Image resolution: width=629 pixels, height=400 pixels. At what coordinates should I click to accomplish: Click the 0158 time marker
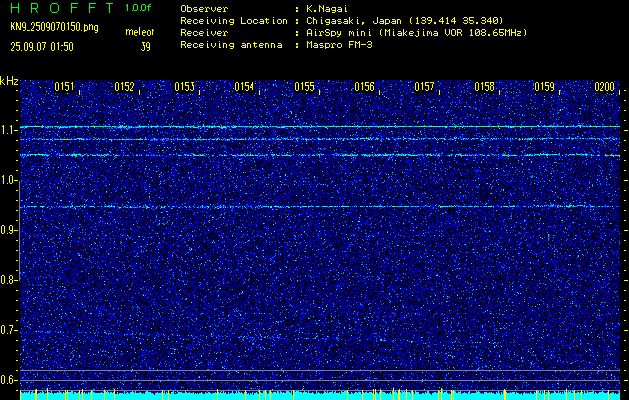(x=485, y=87)
